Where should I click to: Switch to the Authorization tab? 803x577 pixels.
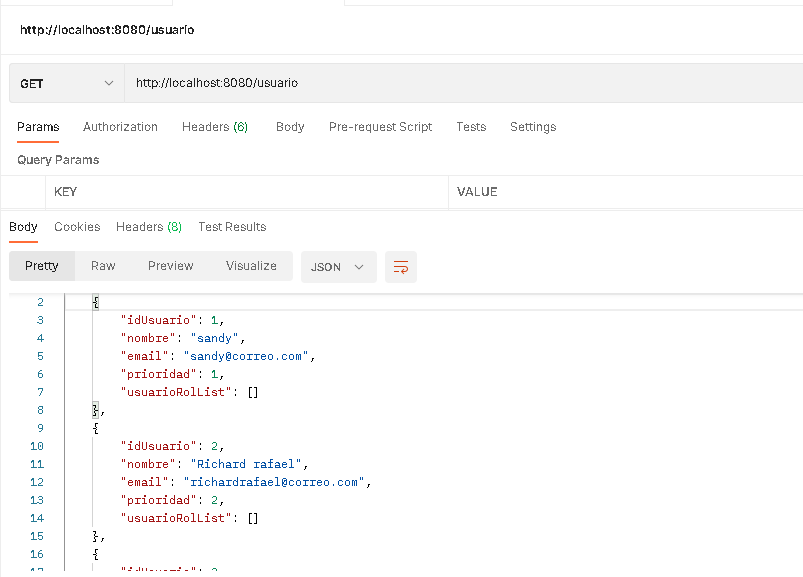[120, 127]
